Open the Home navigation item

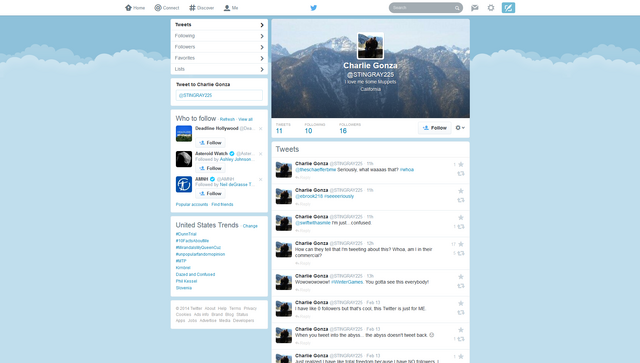135,8
